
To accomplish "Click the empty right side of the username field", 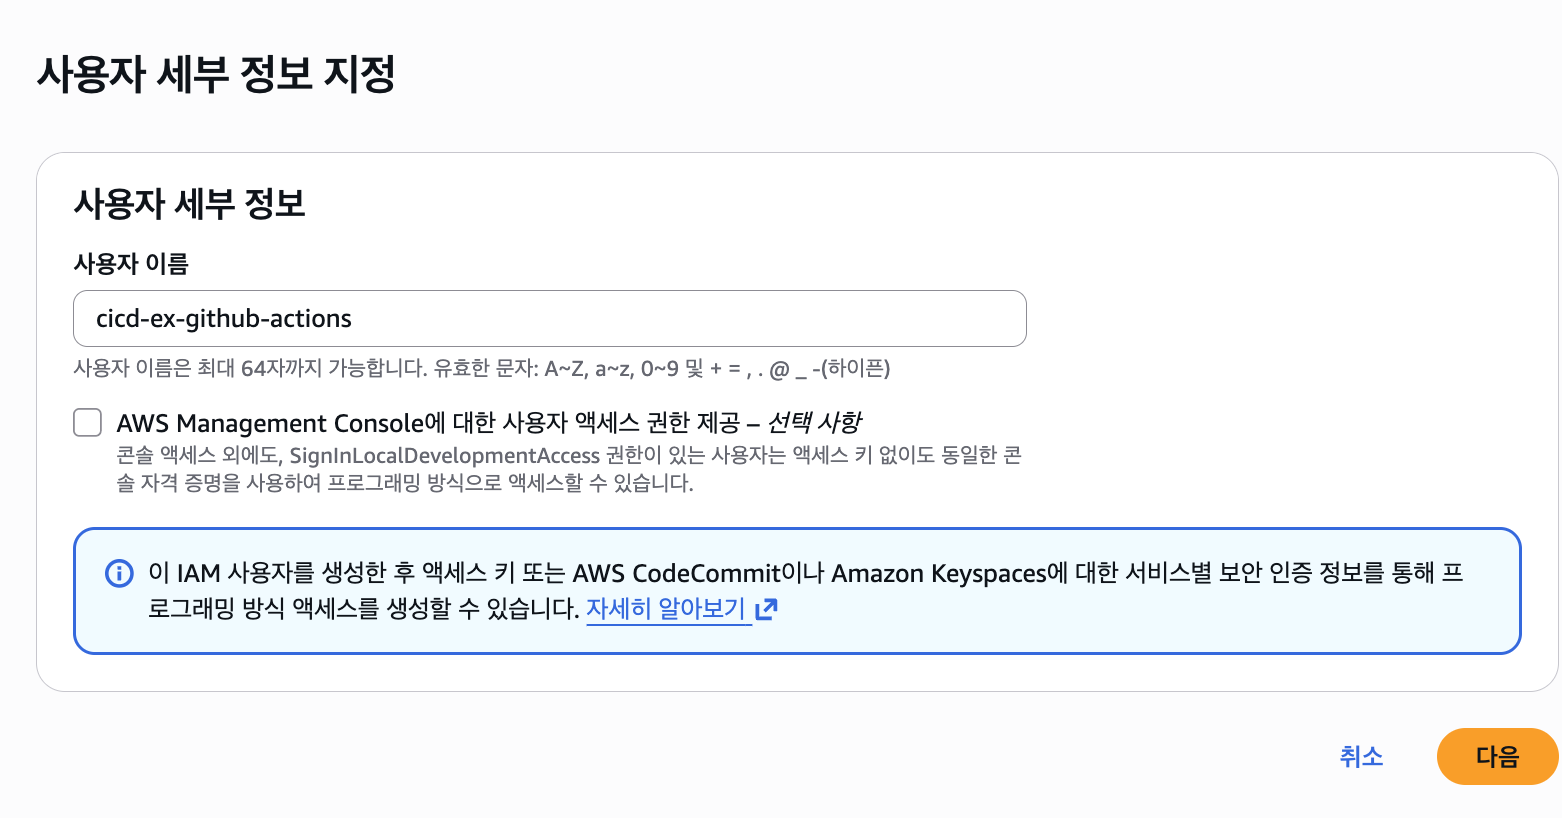I will point(690,318).
